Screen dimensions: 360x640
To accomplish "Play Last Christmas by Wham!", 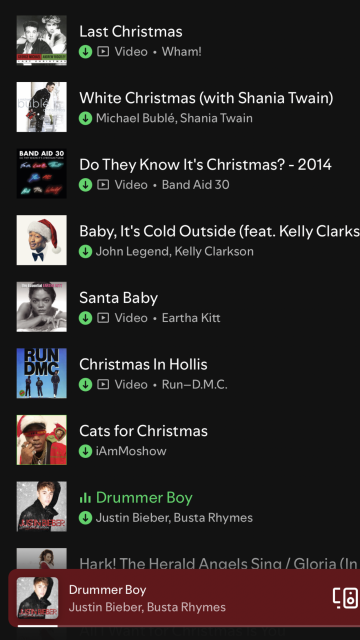I will point(180,40).
